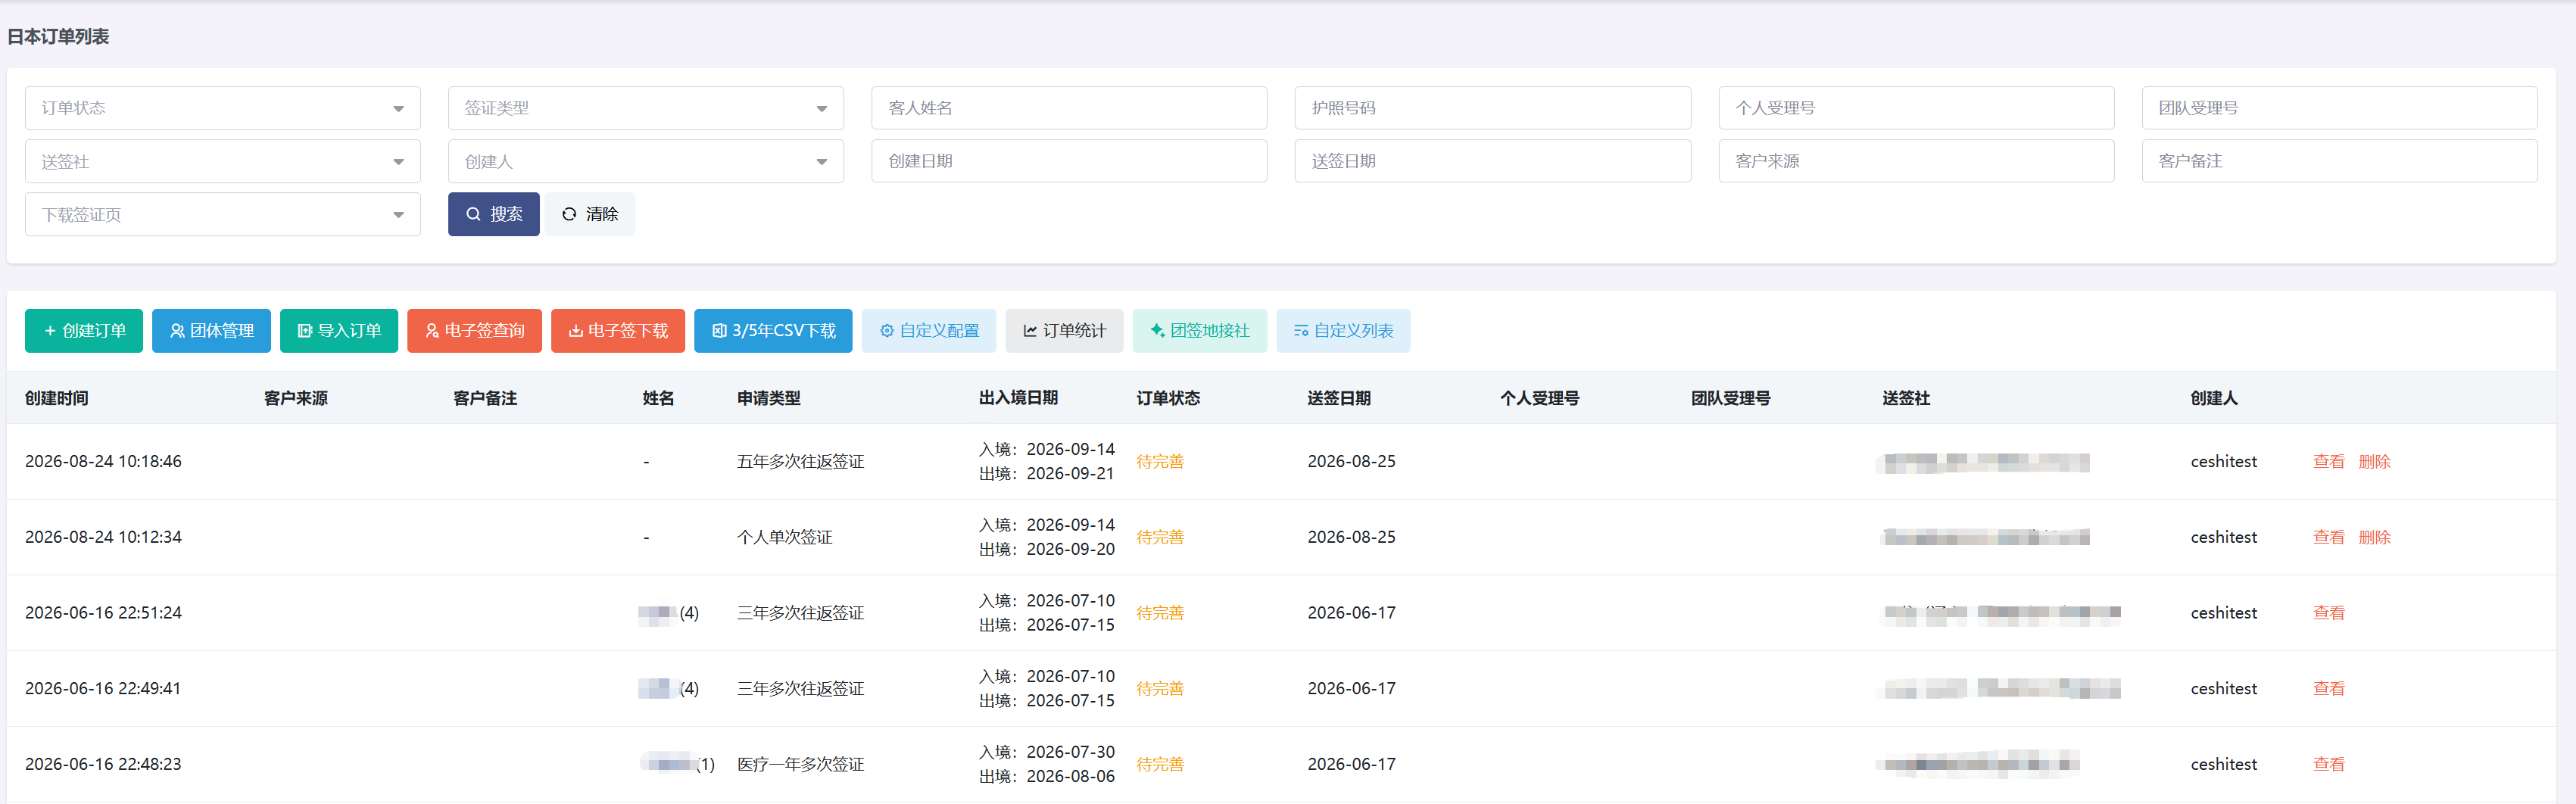Click the 创建时间 column header

point(57,398)
